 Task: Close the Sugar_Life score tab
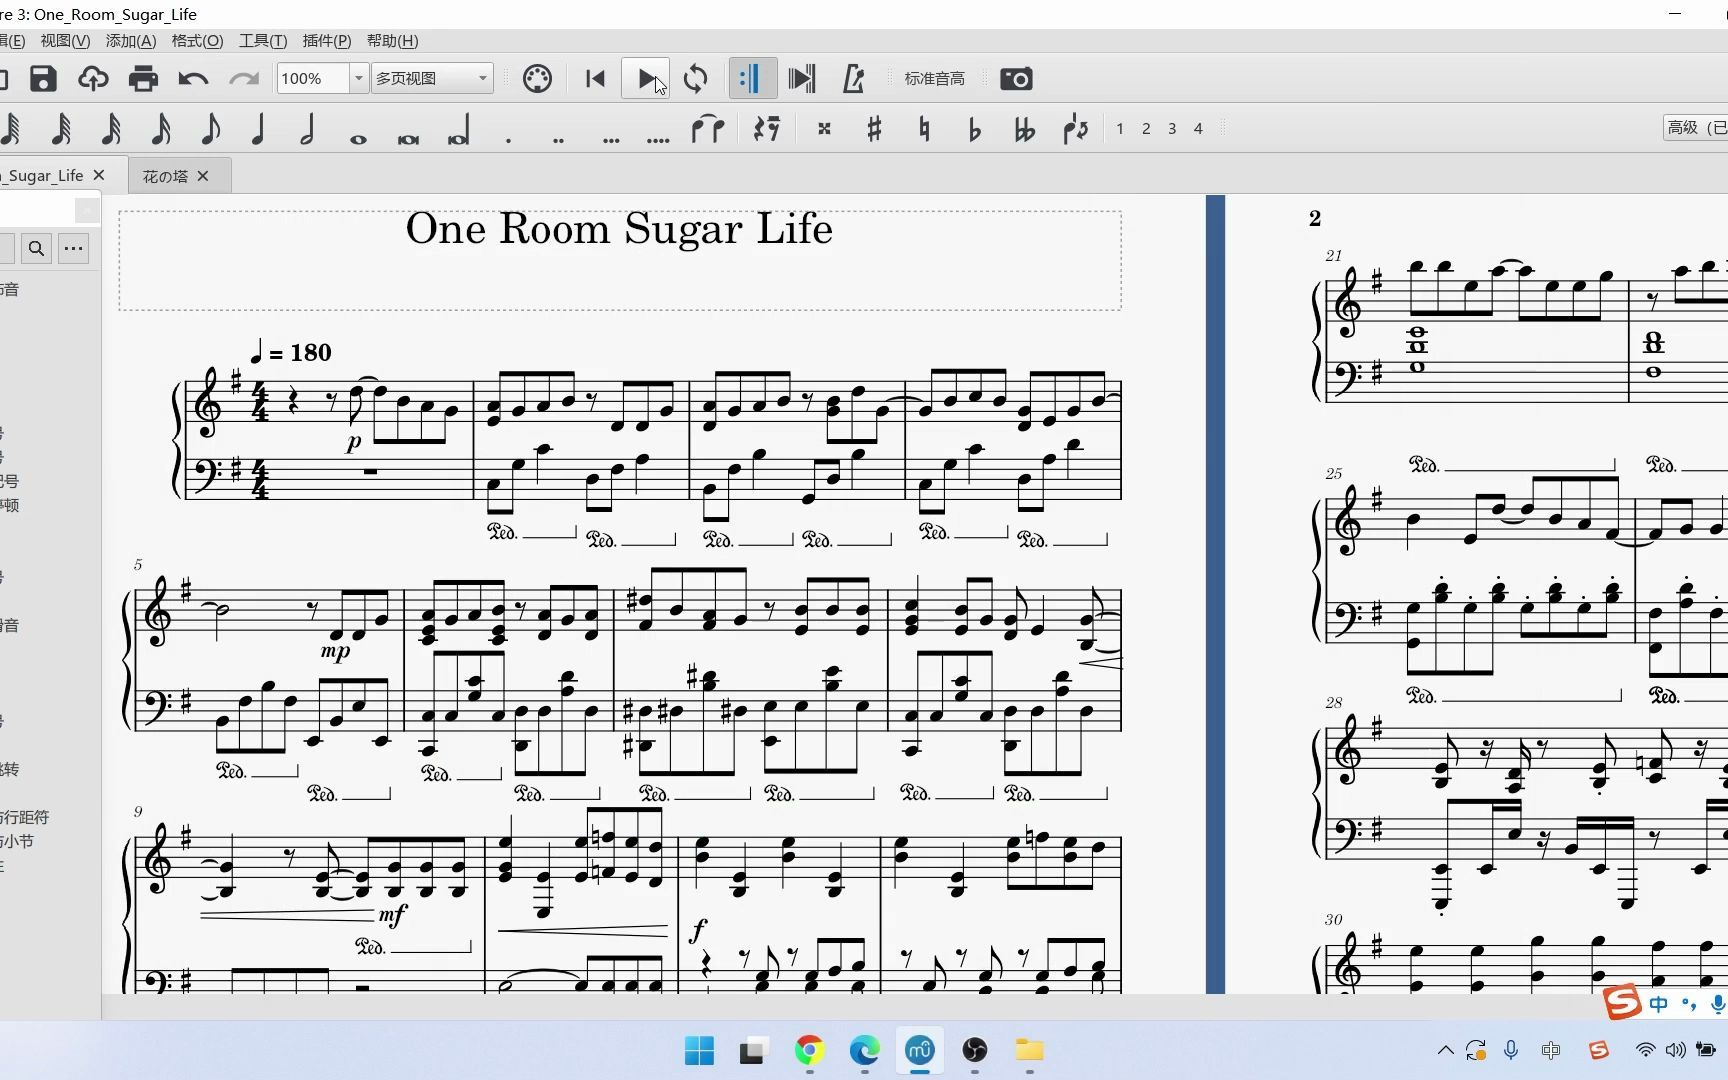coord(99,175)
